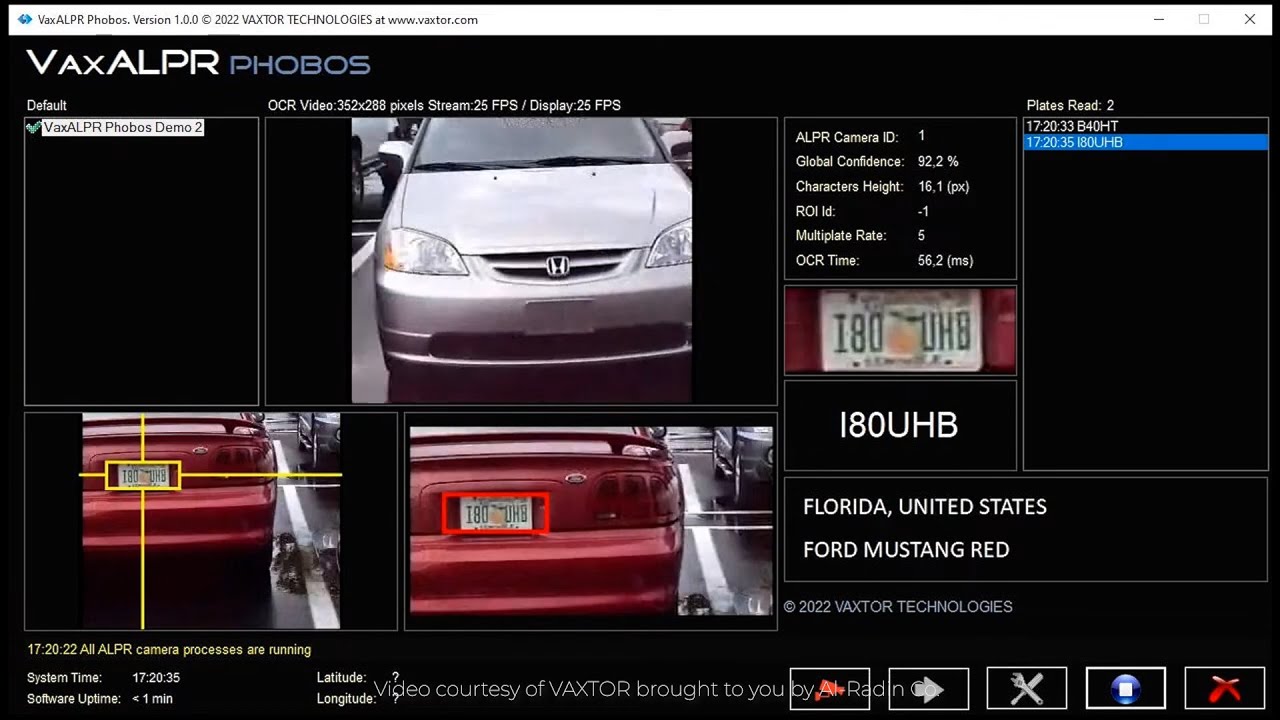Click the Longitude label
This screenshot has width=1280, height=720.
point(346,699)
